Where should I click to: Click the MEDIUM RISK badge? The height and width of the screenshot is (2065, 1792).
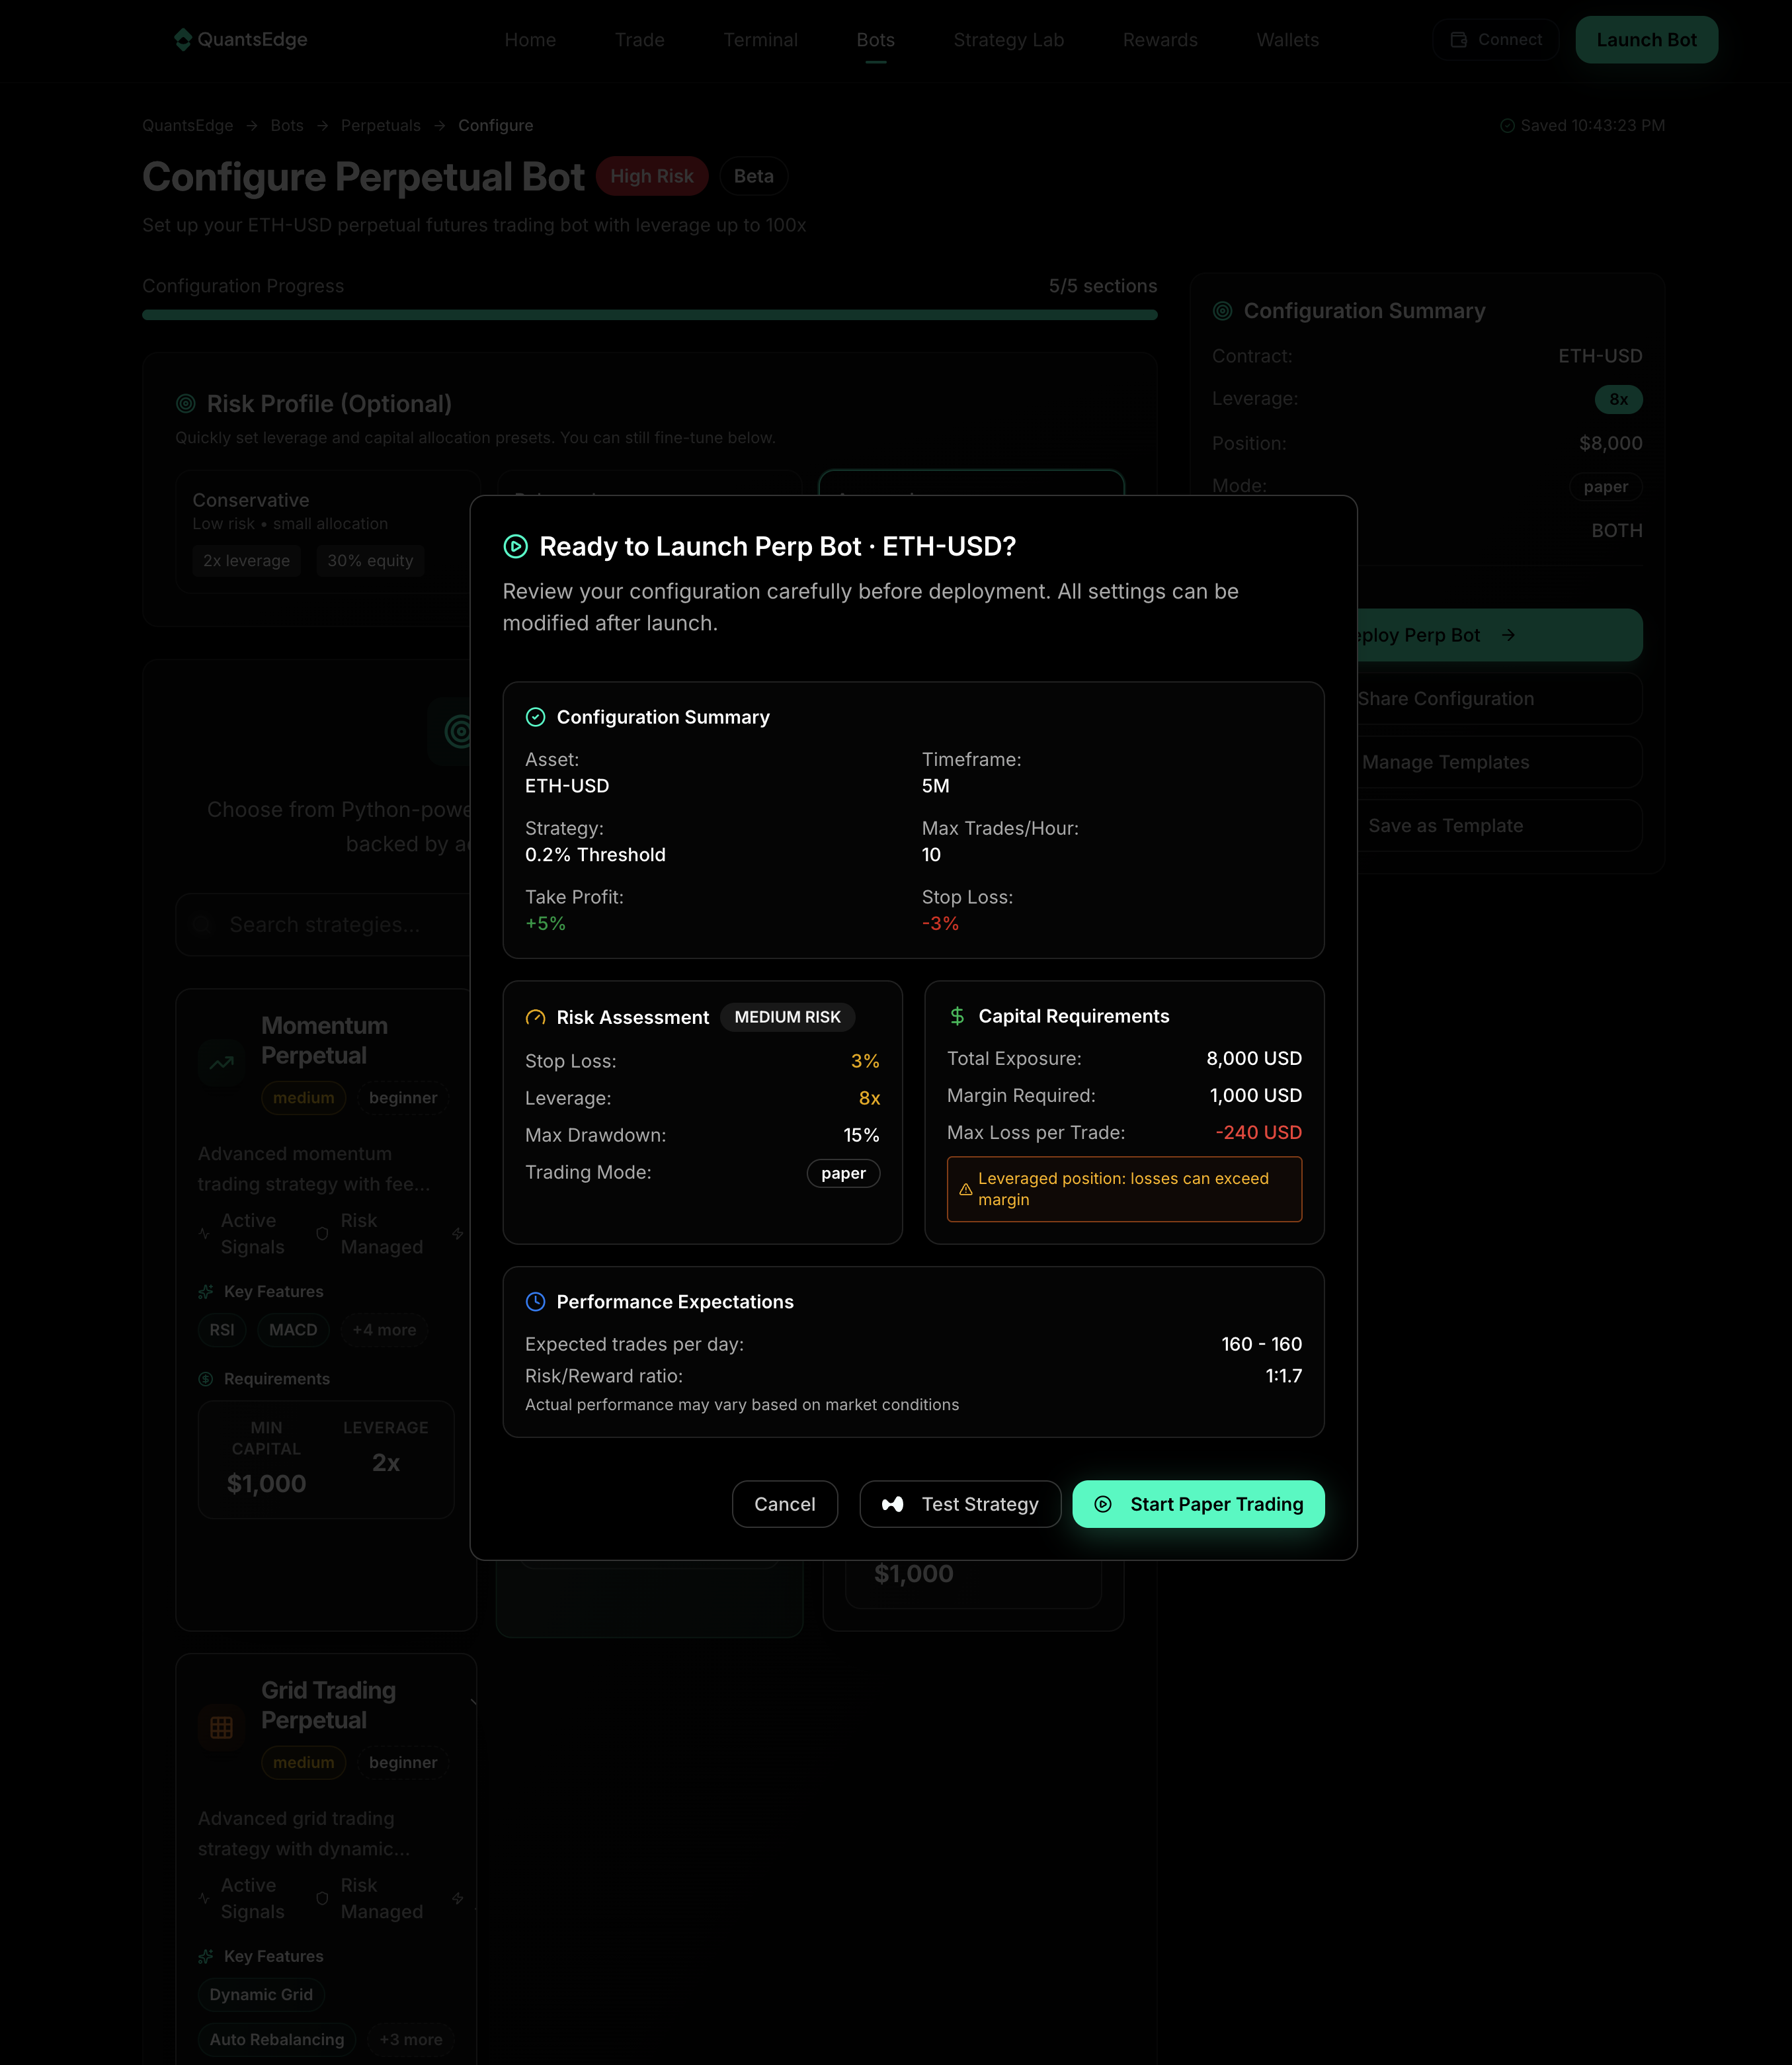point(787,1017)
